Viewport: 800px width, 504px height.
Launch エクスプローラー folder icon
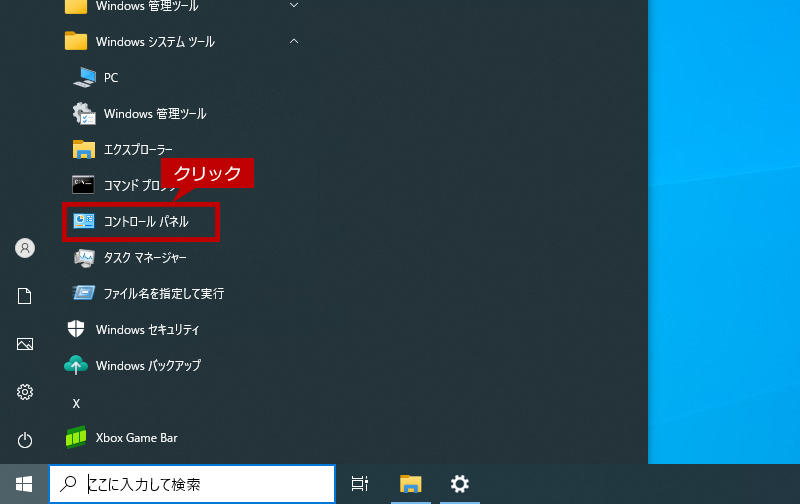click(x=84, y=149)
